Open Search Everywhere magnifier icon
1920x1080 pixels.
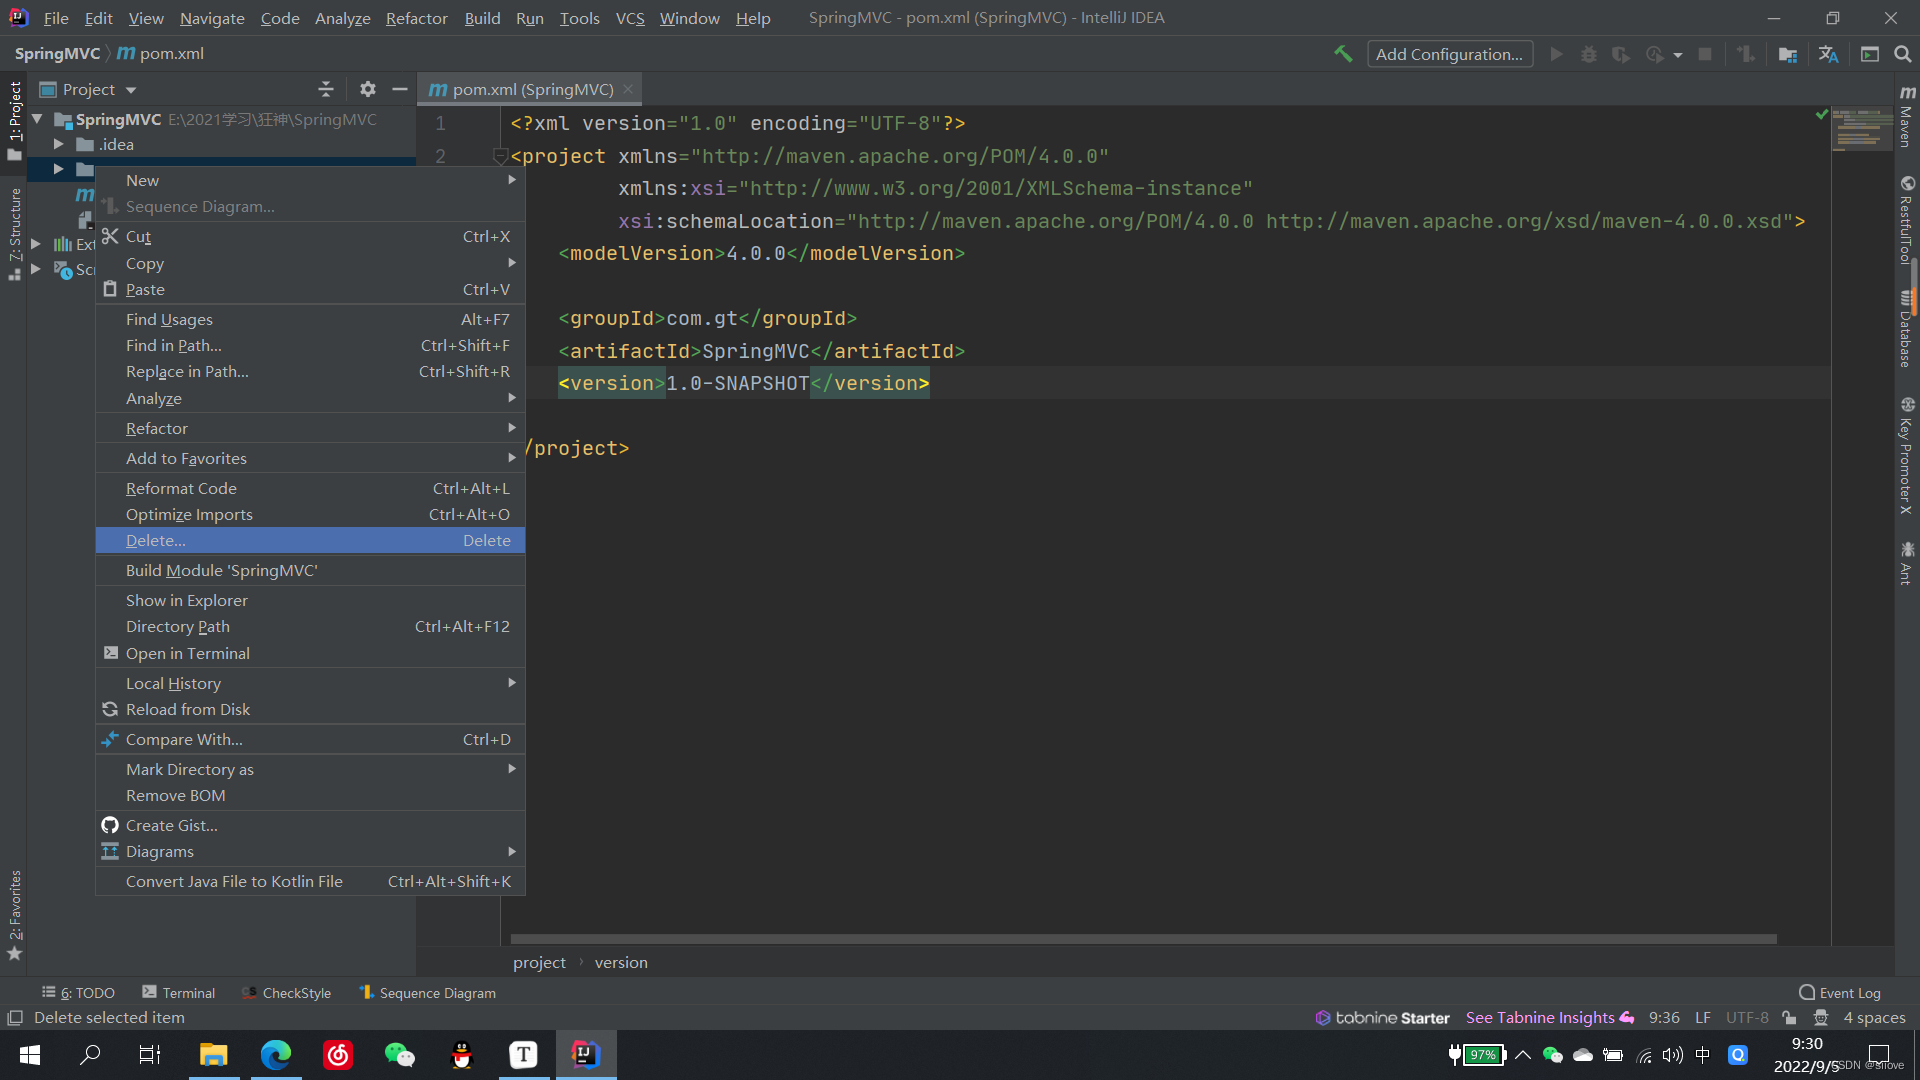tap(1902, 54)
